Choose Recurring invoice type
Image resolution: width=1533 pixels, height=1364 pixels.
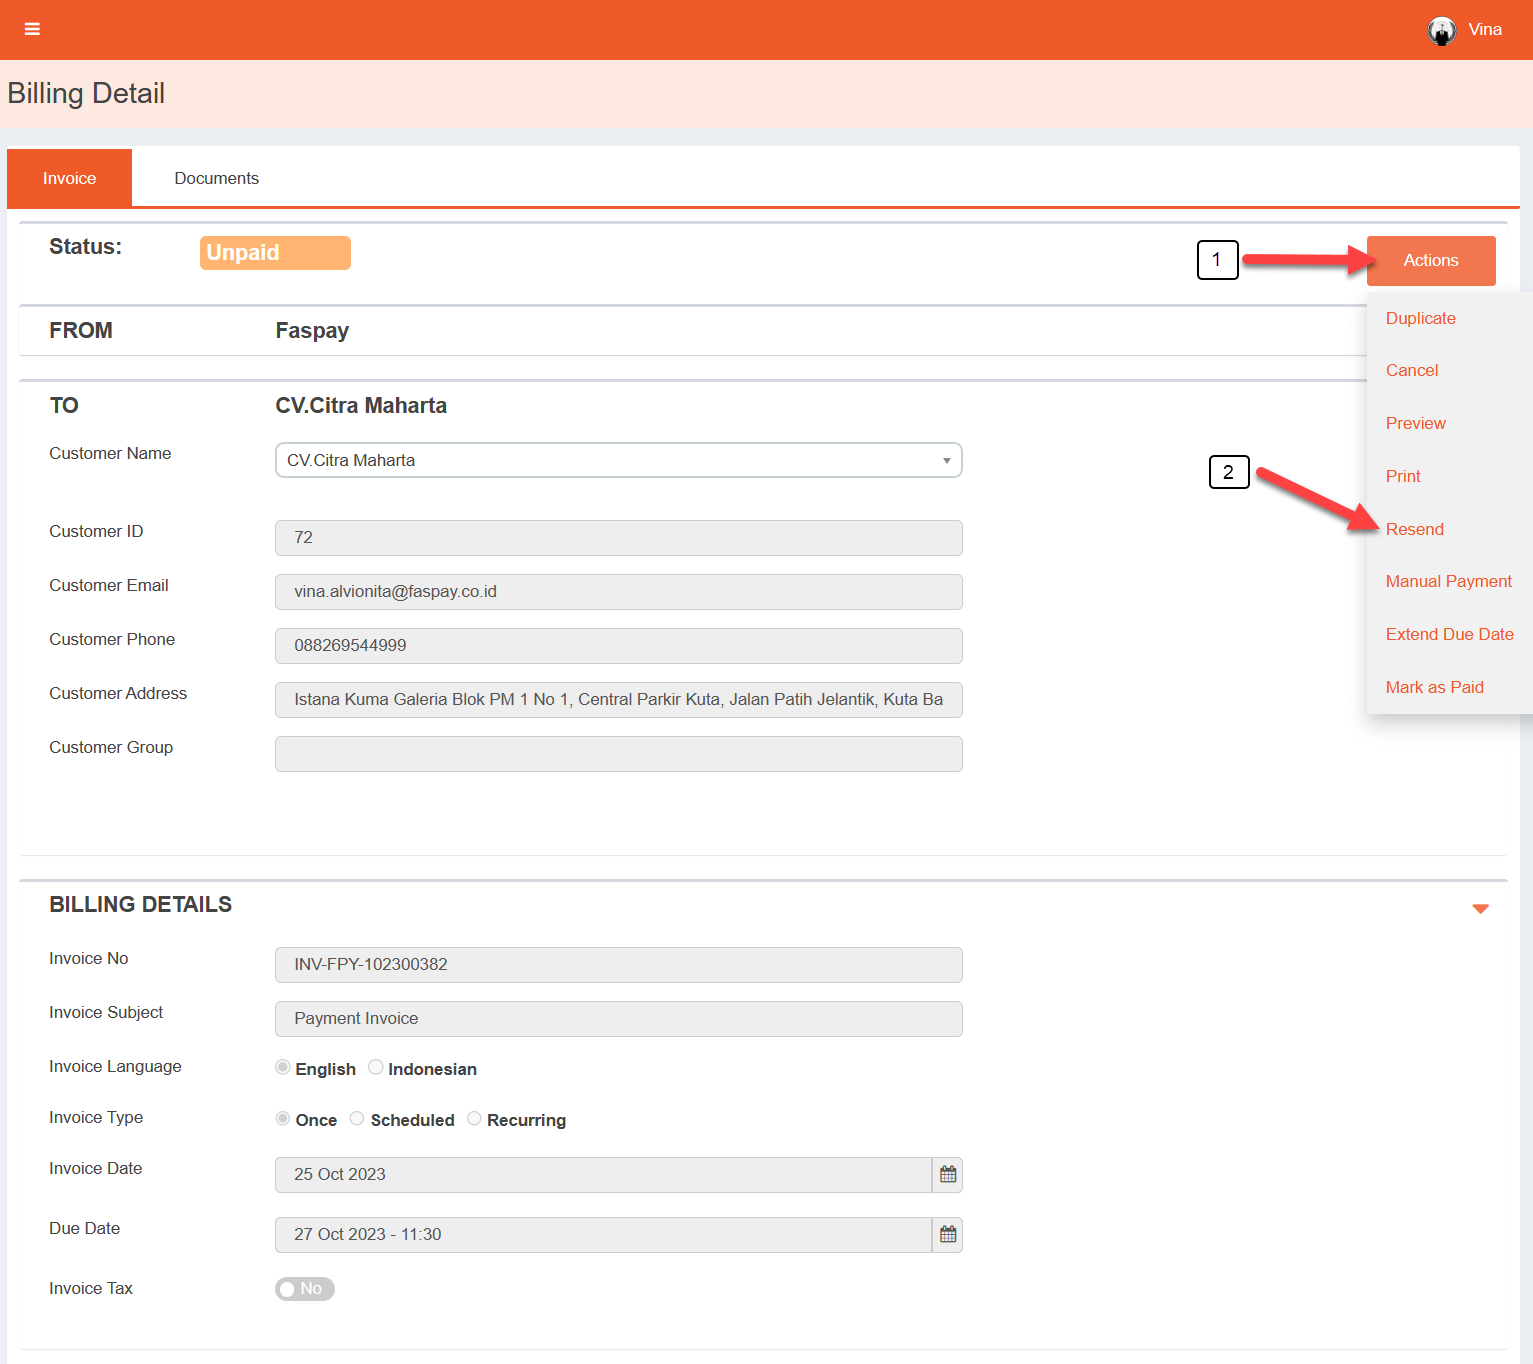pyautogui.click(x=474, y=1119)
